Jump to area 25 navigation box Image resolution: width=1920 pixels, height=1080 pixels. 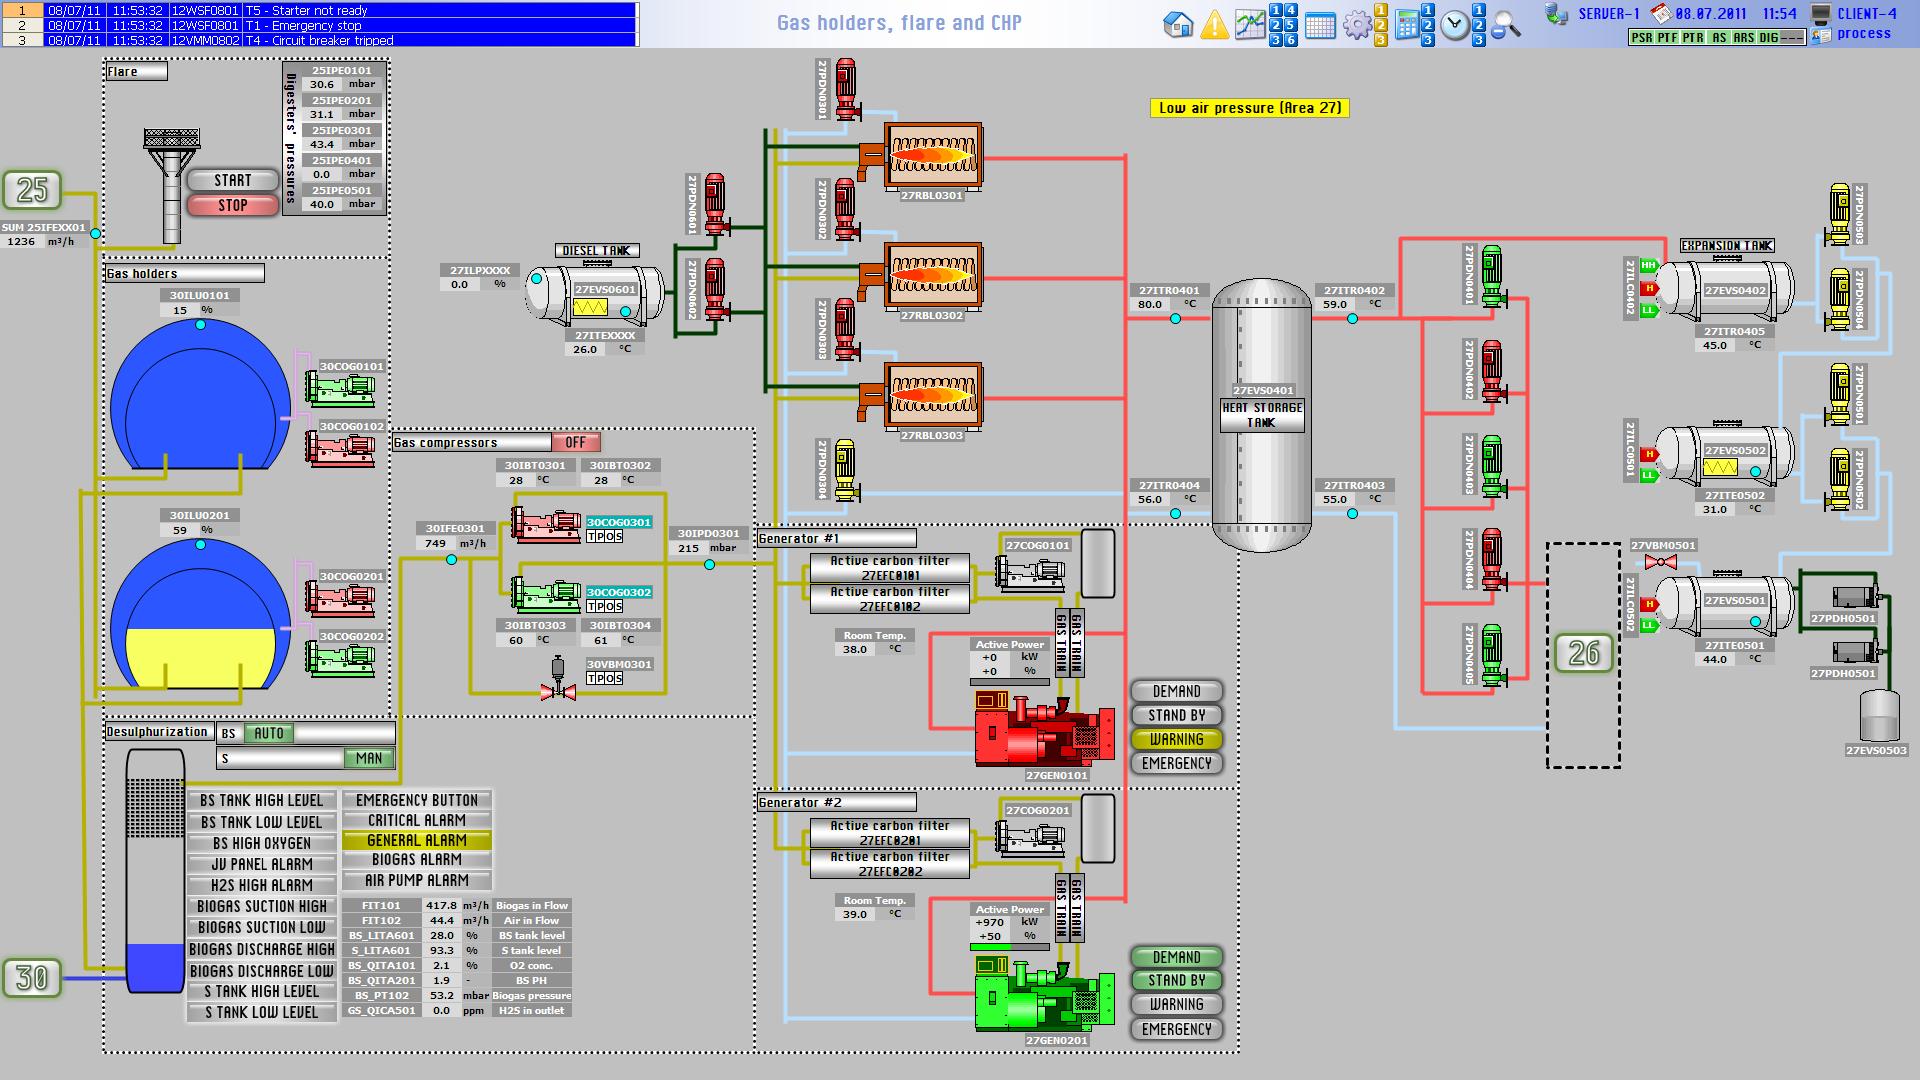pos(32,190)
